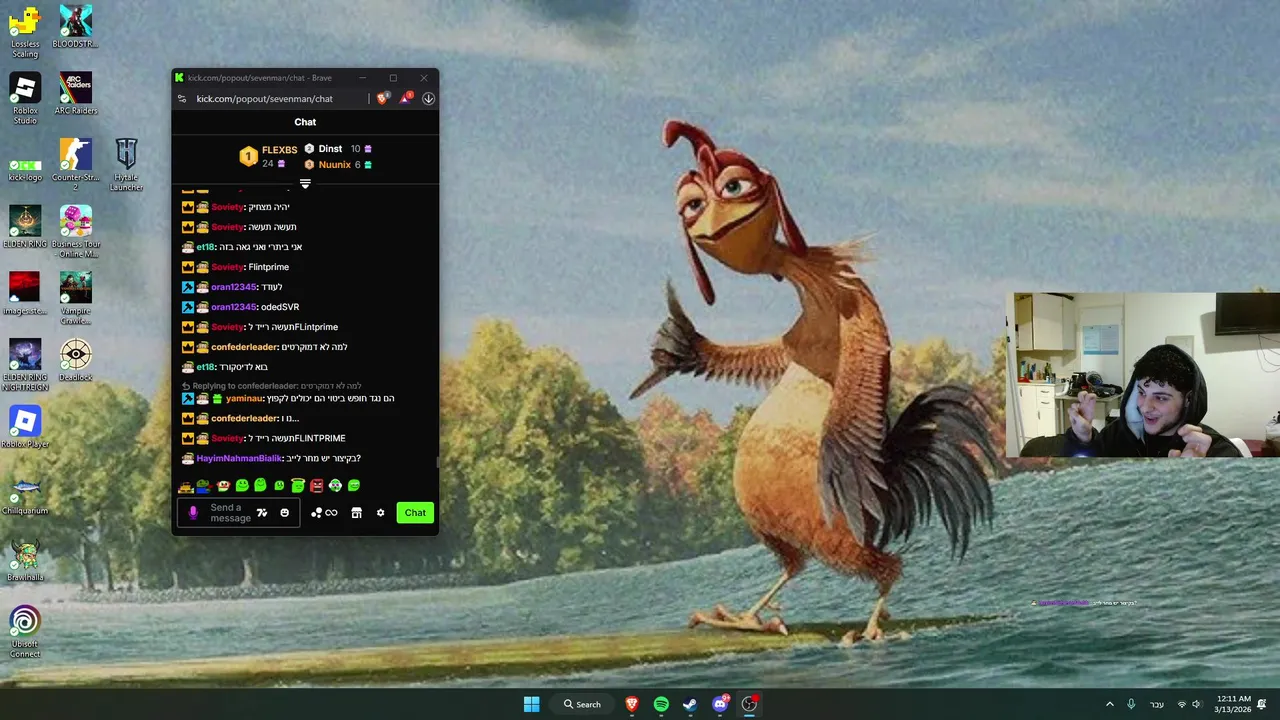Open OBS Studio from the taskbar

[x=749, y=704]
